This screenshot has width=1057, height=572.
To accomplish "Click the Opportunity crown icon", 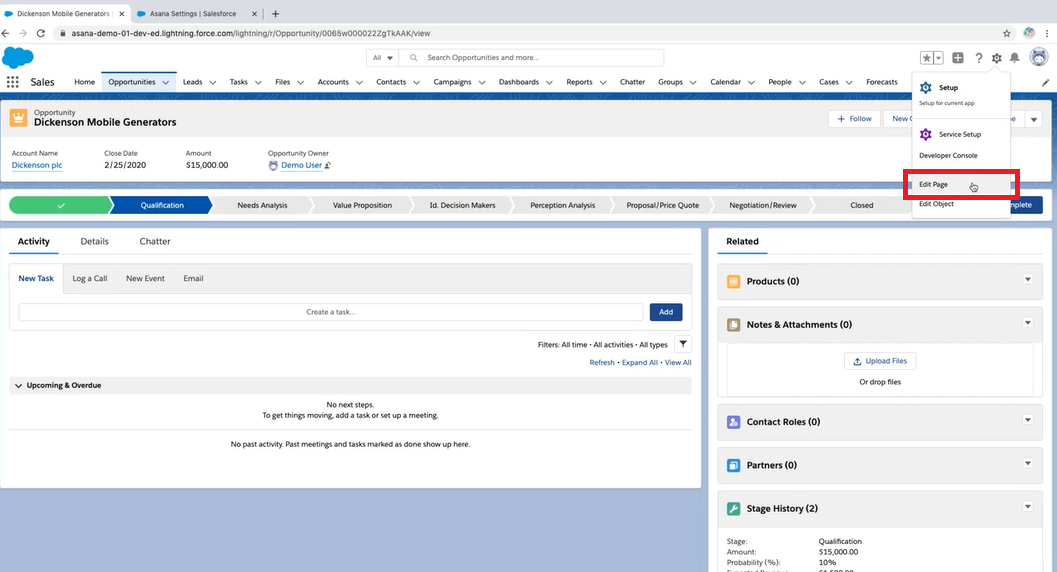I will coord(18,118).
